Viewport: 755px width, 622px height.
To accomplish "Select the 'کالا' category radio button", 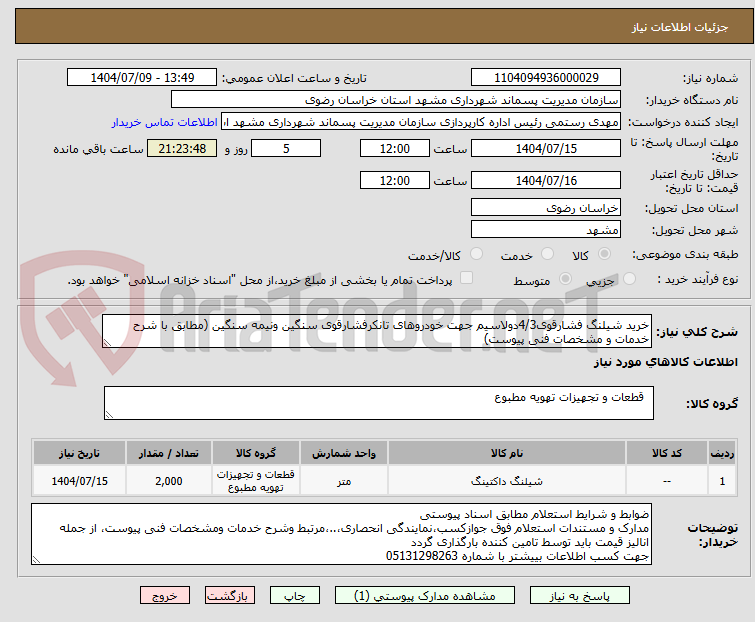I will 604,254.
